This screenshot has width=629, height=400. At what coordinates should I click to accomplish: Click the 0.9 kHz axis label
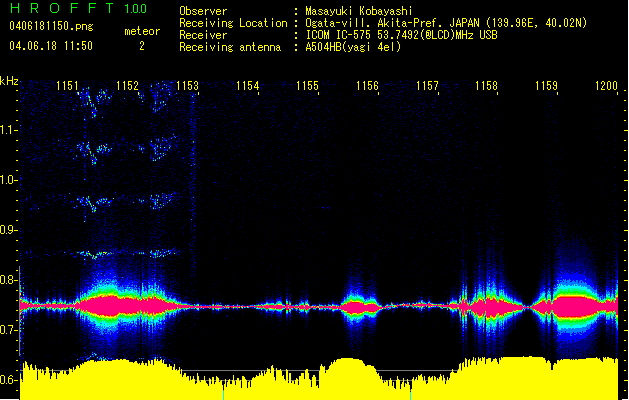[x=9, y=230]
